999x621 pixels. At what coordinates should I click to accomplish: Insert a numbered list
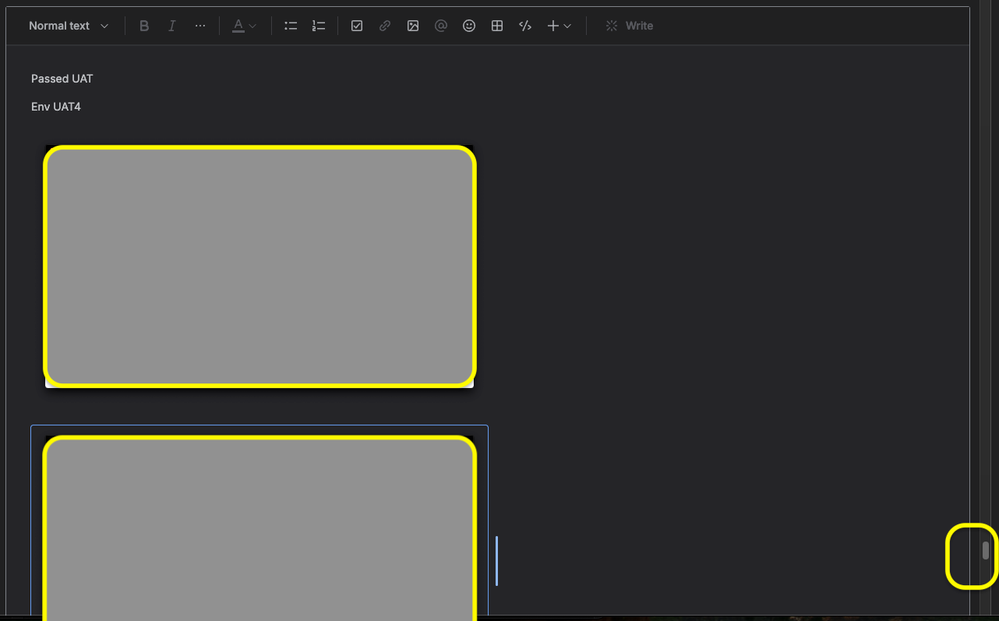[319, 26]
